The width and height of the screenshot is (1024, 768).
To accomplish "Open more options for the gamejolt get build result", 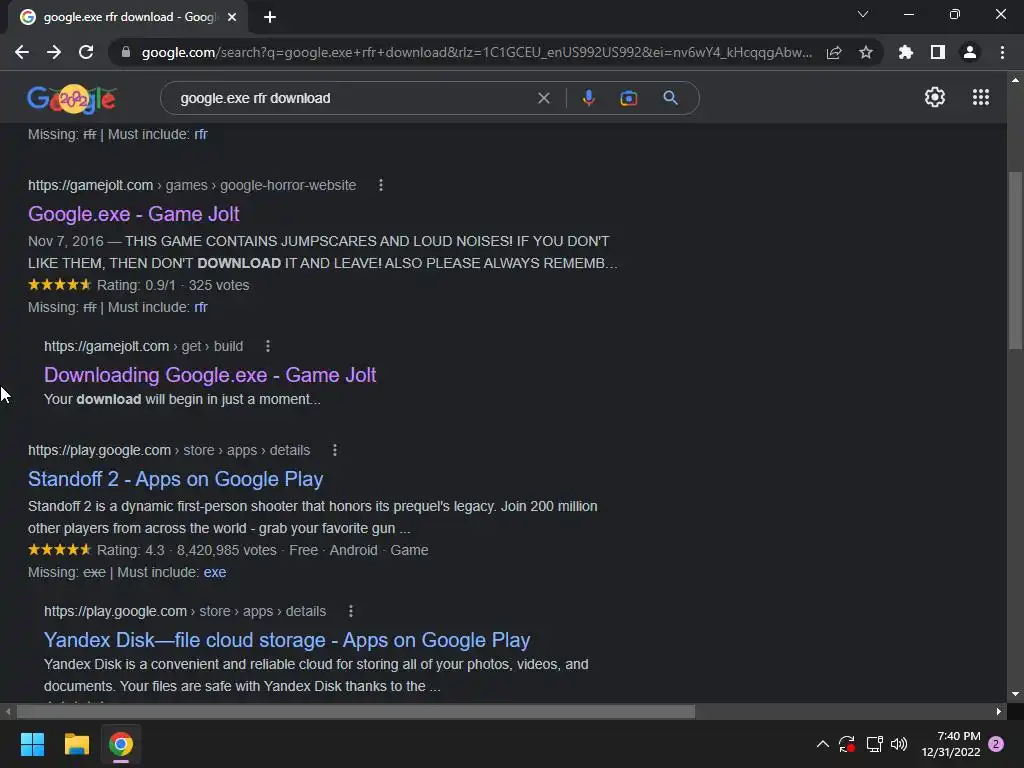I will coord(268,346).
